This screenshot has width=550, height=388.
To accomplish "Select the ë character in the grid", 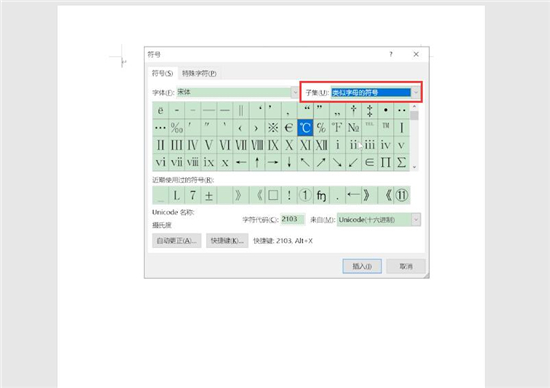I will 160,111.
